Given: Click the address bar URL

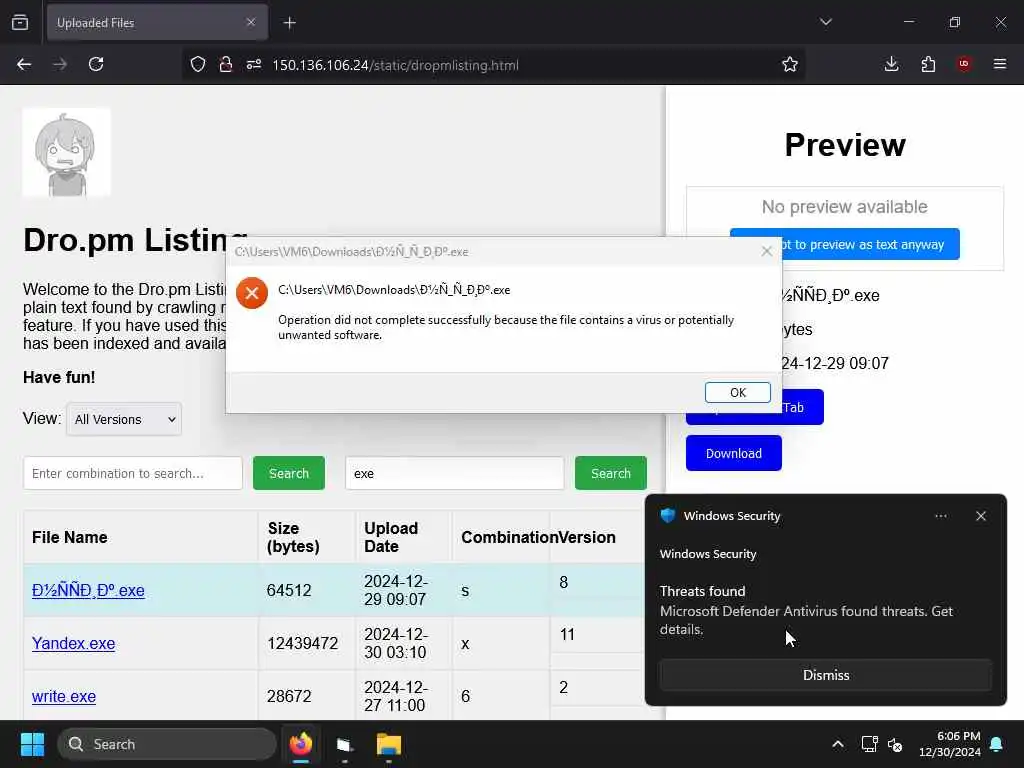Looking at the screenshot, I should click(x=395, y=65).
